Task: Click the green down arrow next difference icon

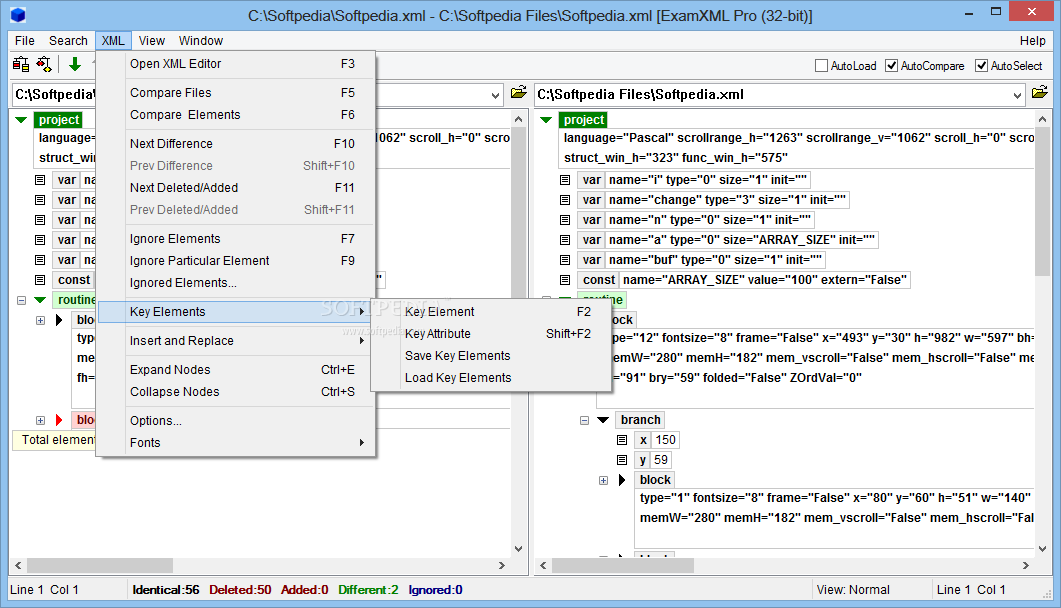Action: [74, 64]
